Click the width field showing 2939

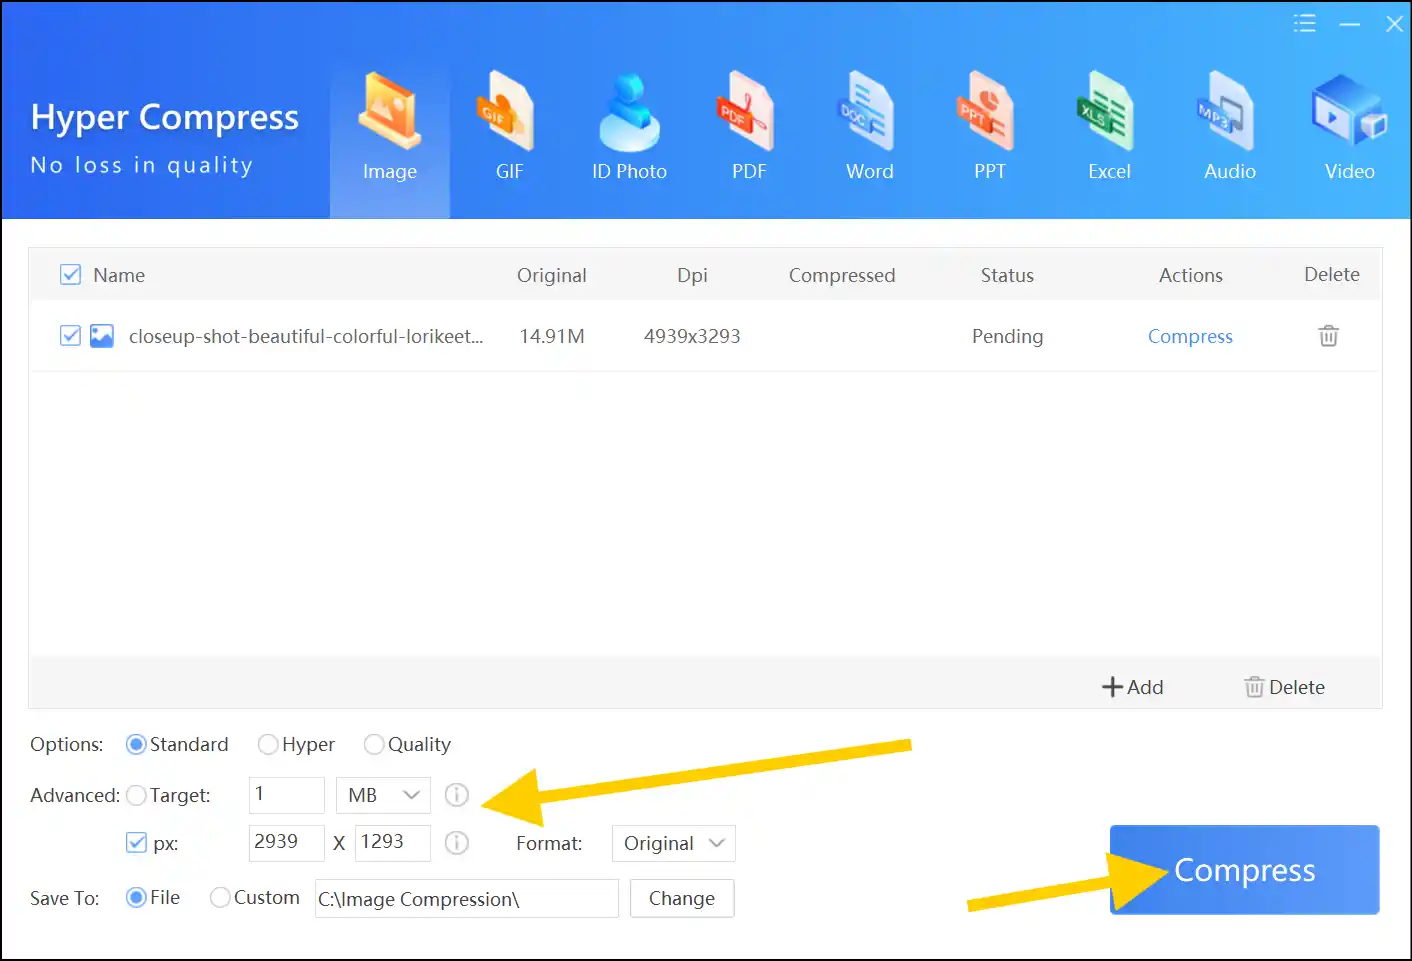pos(287,843)
